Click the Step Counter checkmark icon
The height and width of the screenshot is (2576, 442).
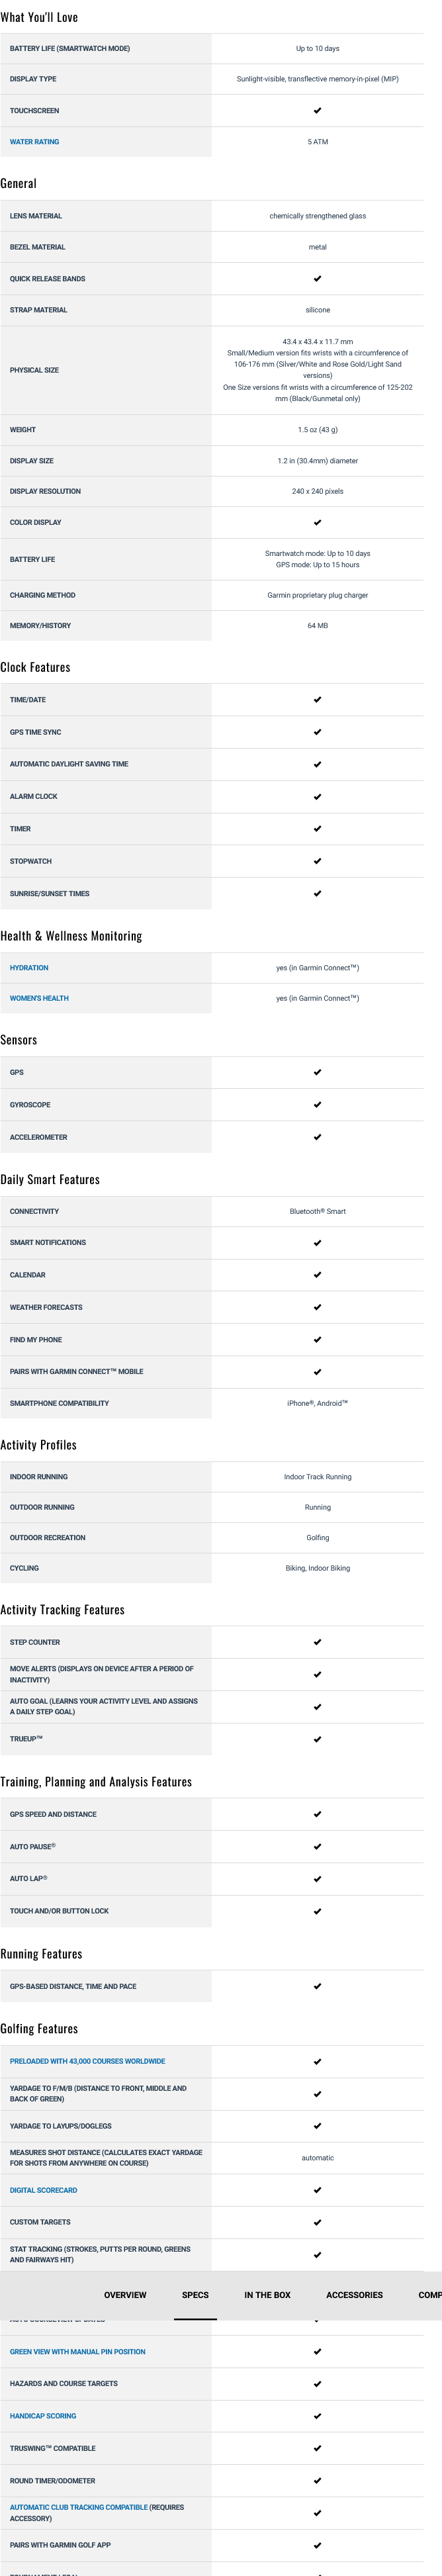click(x=317, y=1642)
